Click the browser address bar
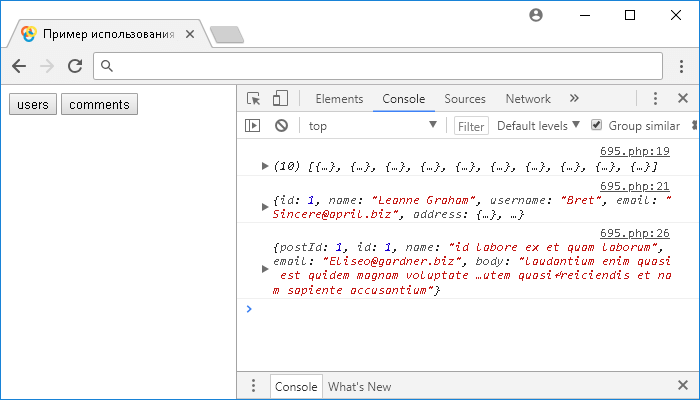This screenshot has width=700, height=400. point(378,66)
